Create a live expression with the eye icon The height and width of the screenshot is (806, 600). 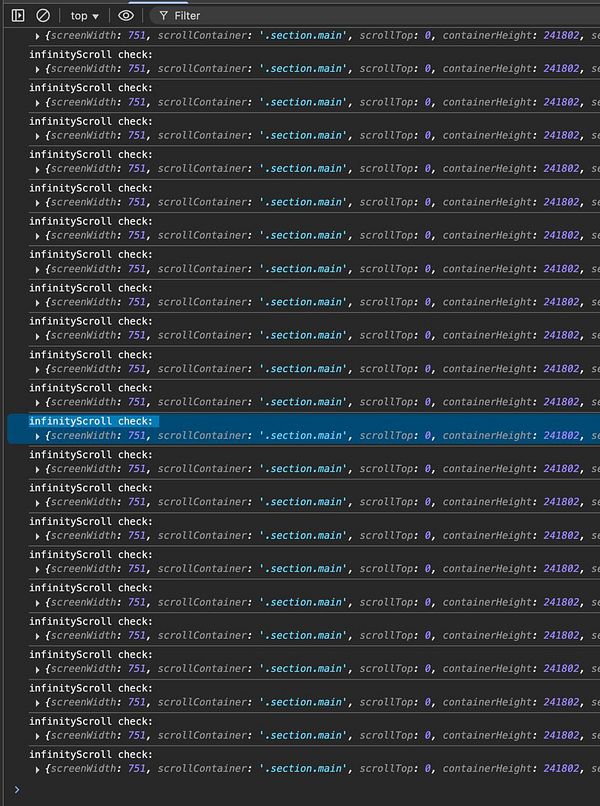coord(126,16)
